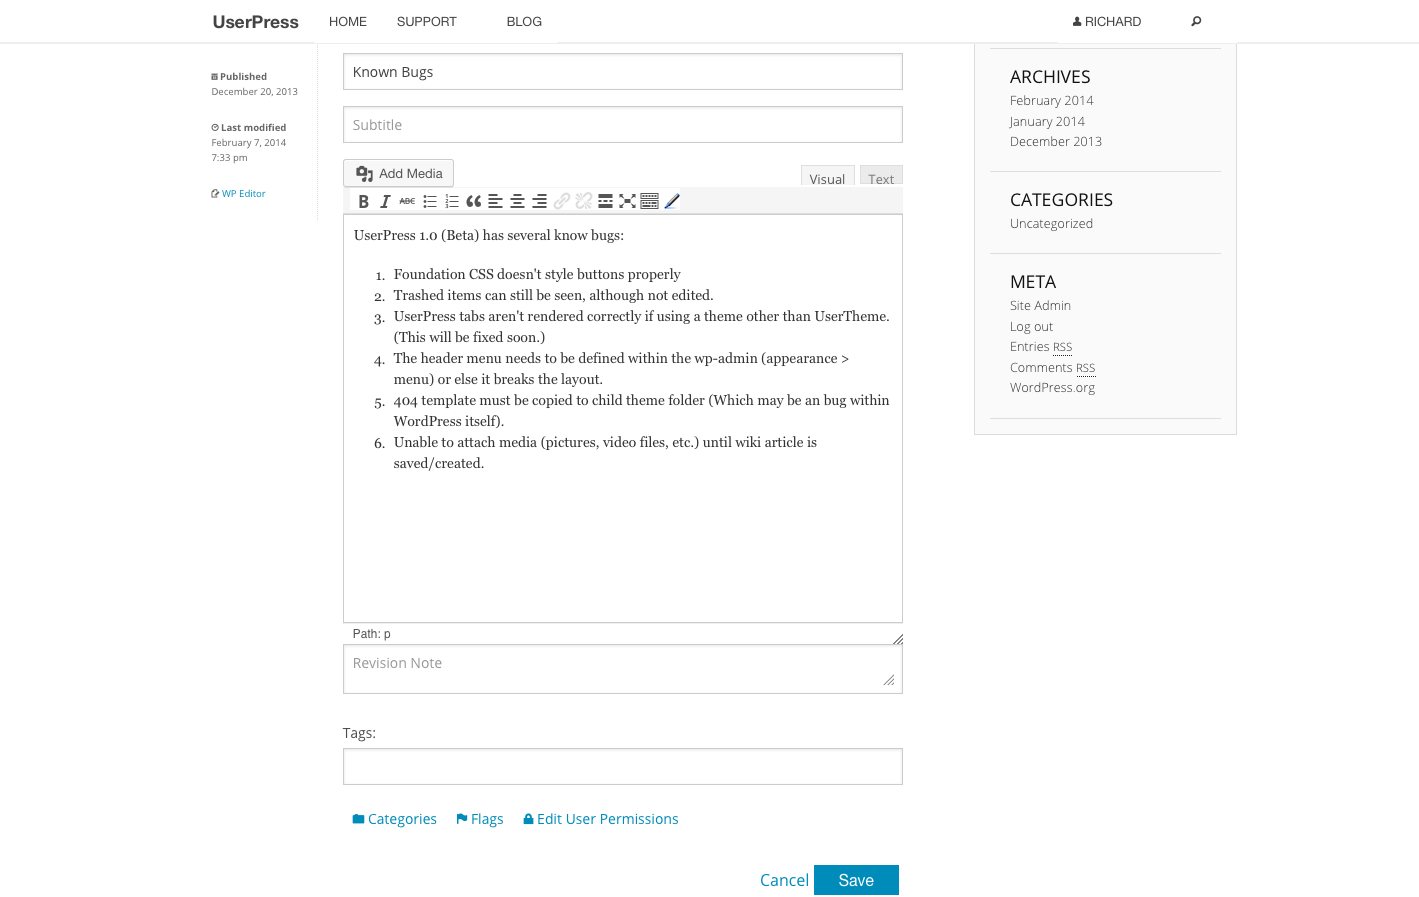Switch to the Visual editor tab

[827, 177]
